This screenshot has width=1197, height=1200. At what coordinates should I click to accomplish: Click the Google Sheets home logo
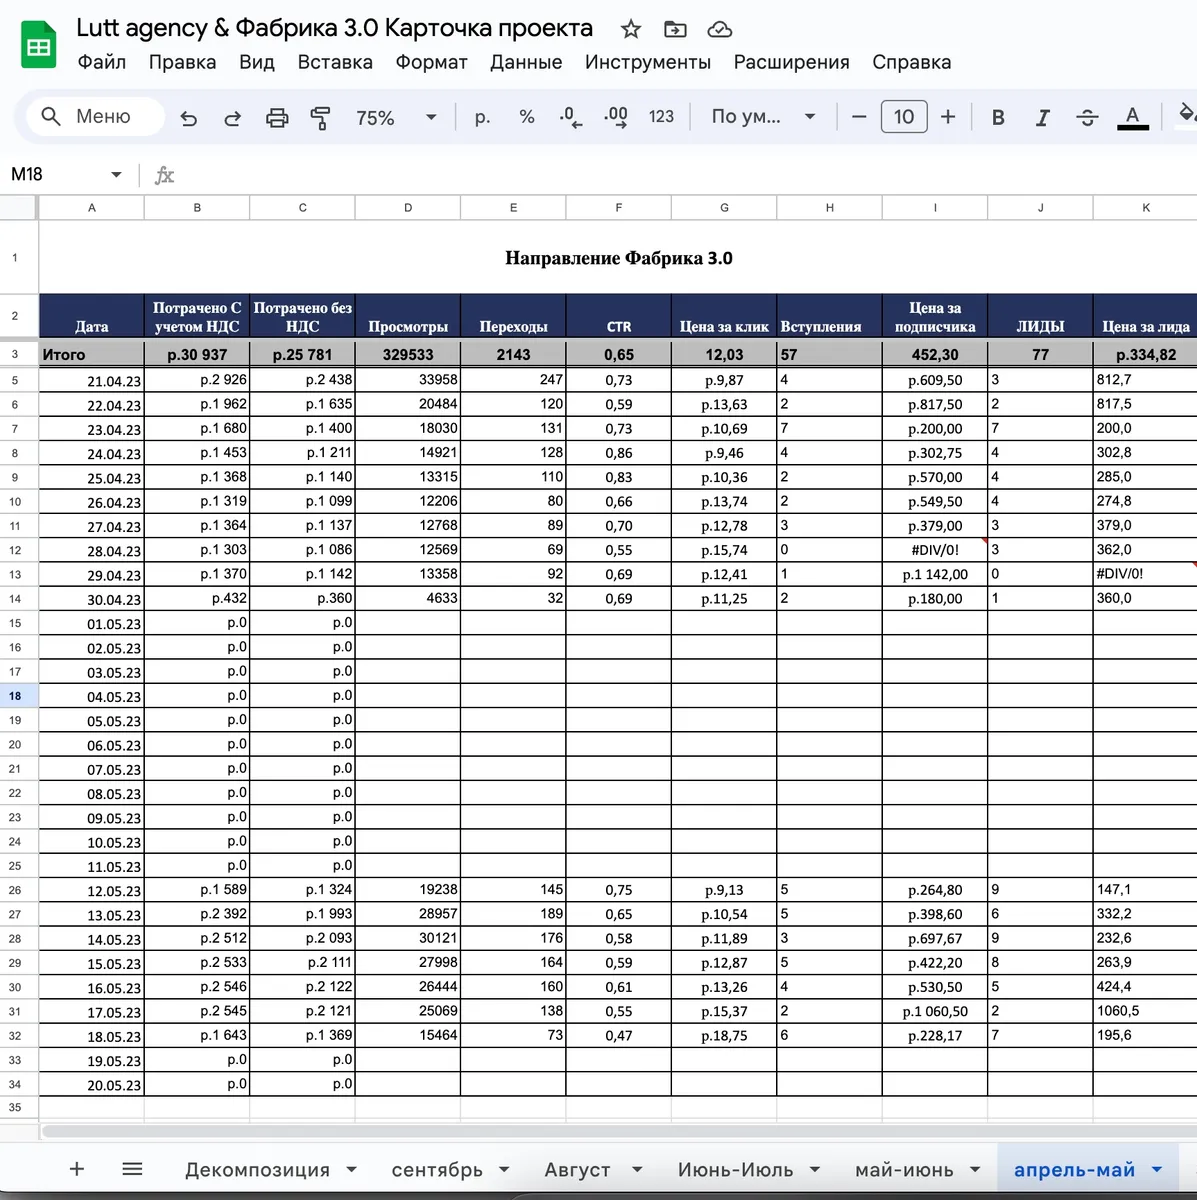click(38, 45)
